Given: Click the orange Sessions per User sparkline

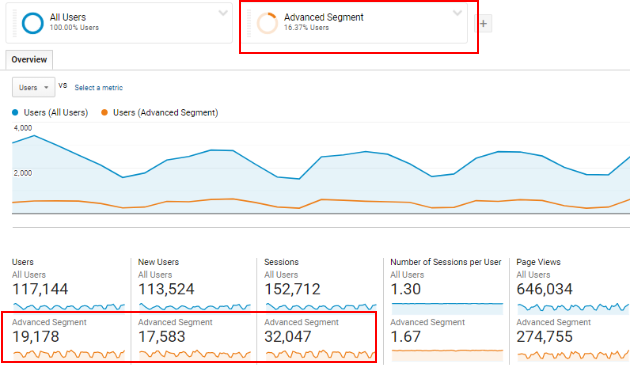Looking at the screenshot, I should 447,356.
